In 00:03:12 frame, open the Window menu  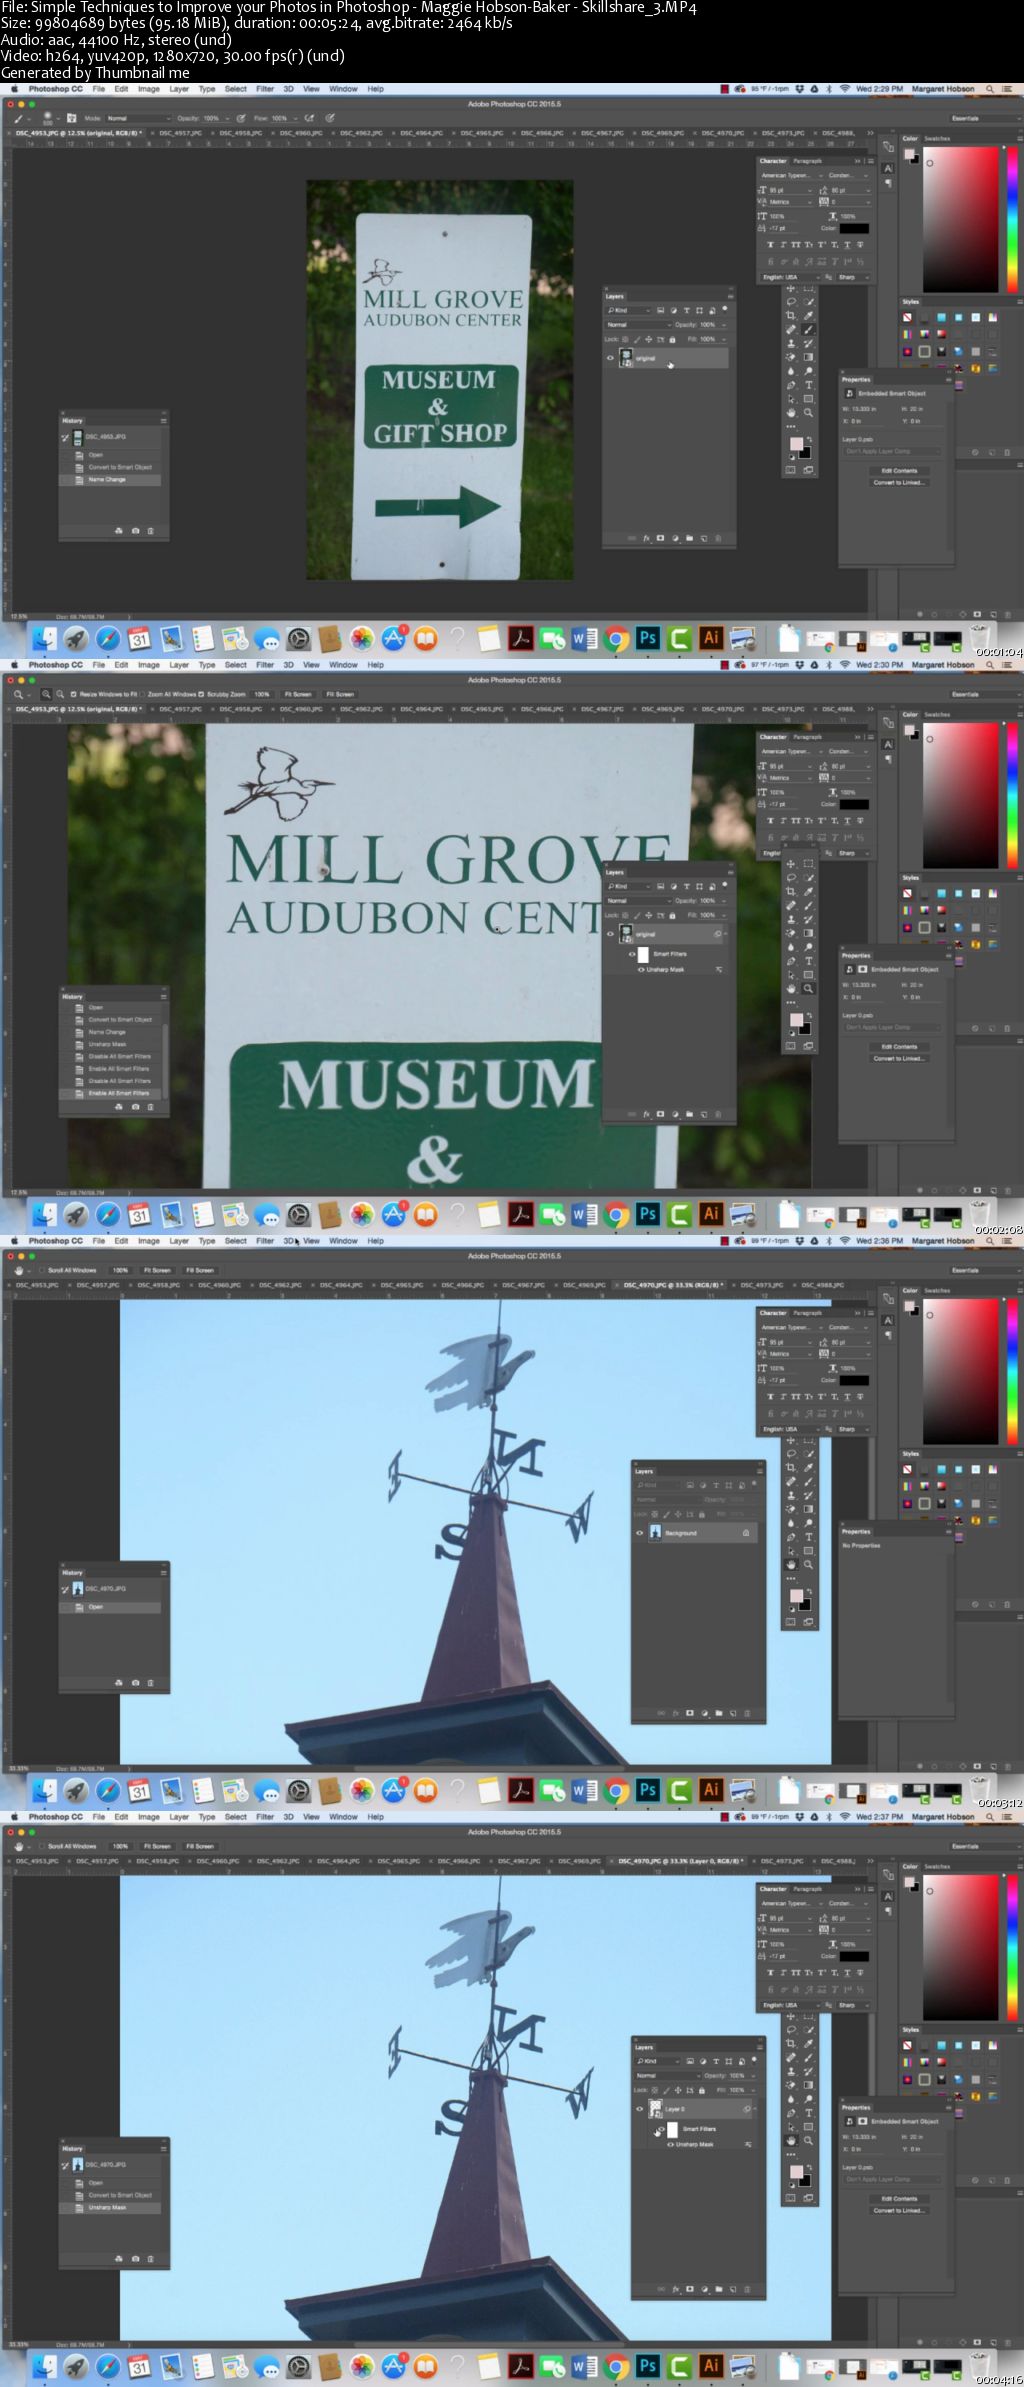(343, 1241)
